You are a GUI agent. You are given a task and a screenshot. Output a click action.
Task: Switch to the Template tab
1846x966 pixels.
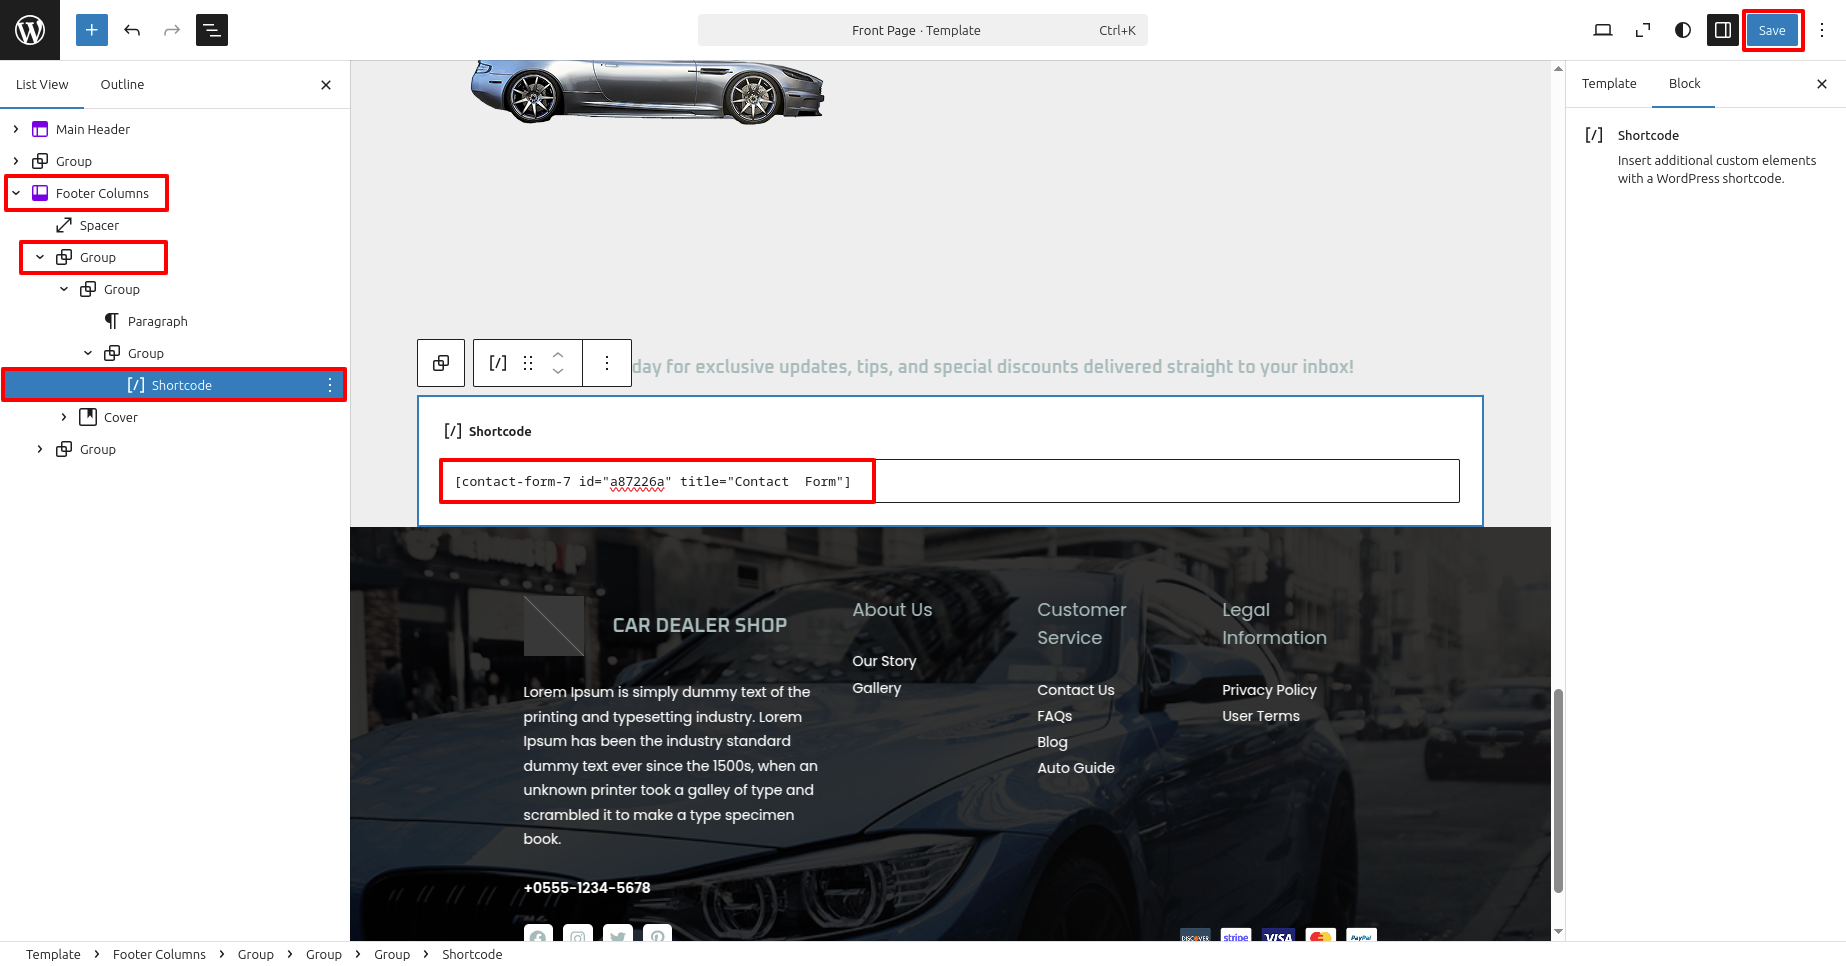tap(1608, 84)
